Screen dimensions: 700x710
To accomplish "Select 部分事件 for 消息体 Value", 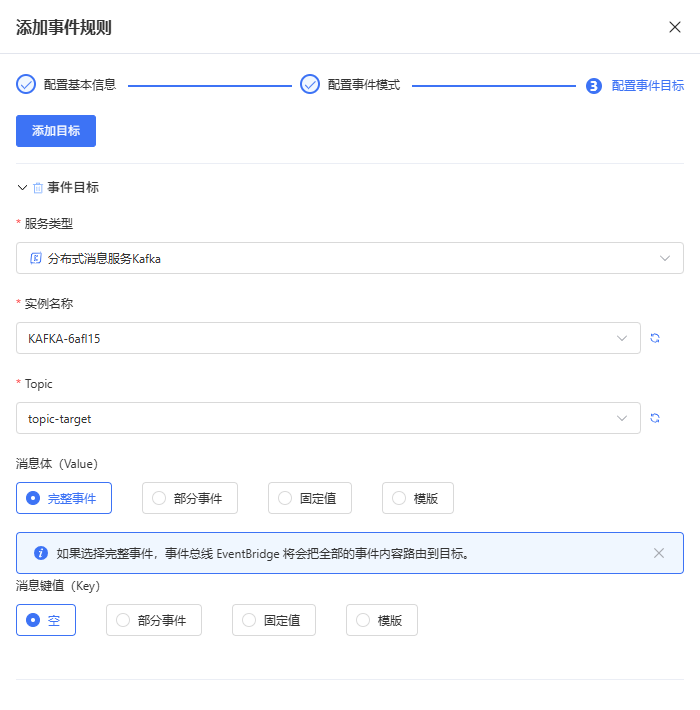I will click(190, 498).
